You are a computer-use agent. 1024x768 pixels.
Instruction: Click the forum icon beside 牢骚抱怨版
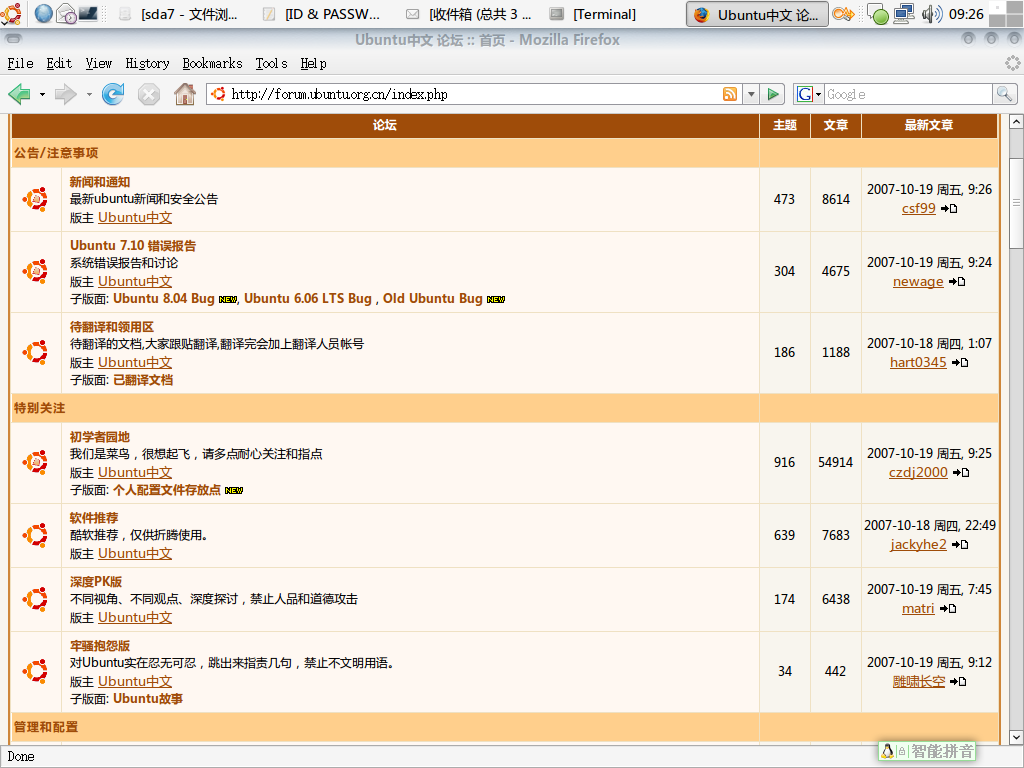(x=35, y=671)
